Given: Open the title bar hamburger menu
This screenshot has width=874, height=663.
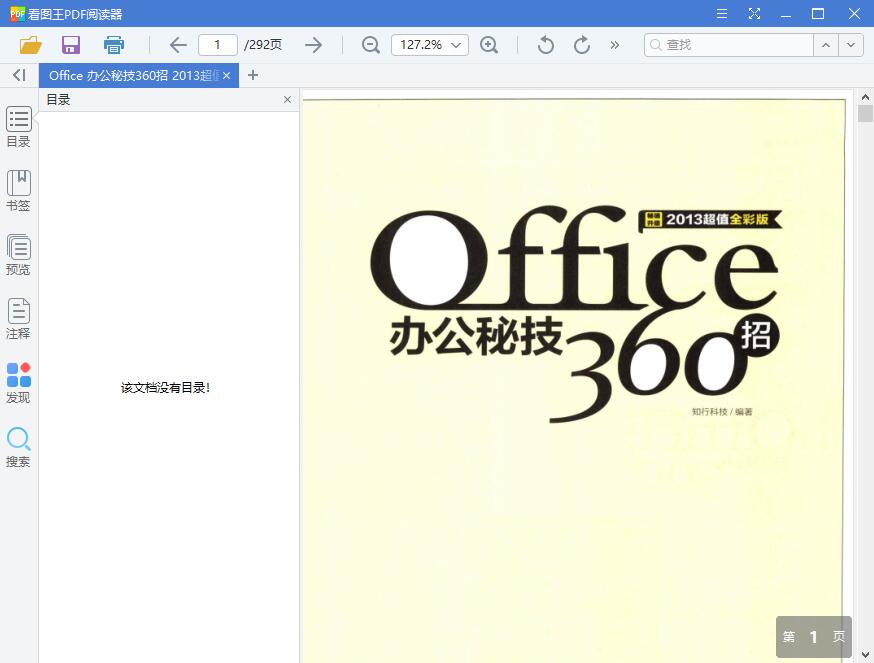Looking at the screenshot, I should [722, 13].
